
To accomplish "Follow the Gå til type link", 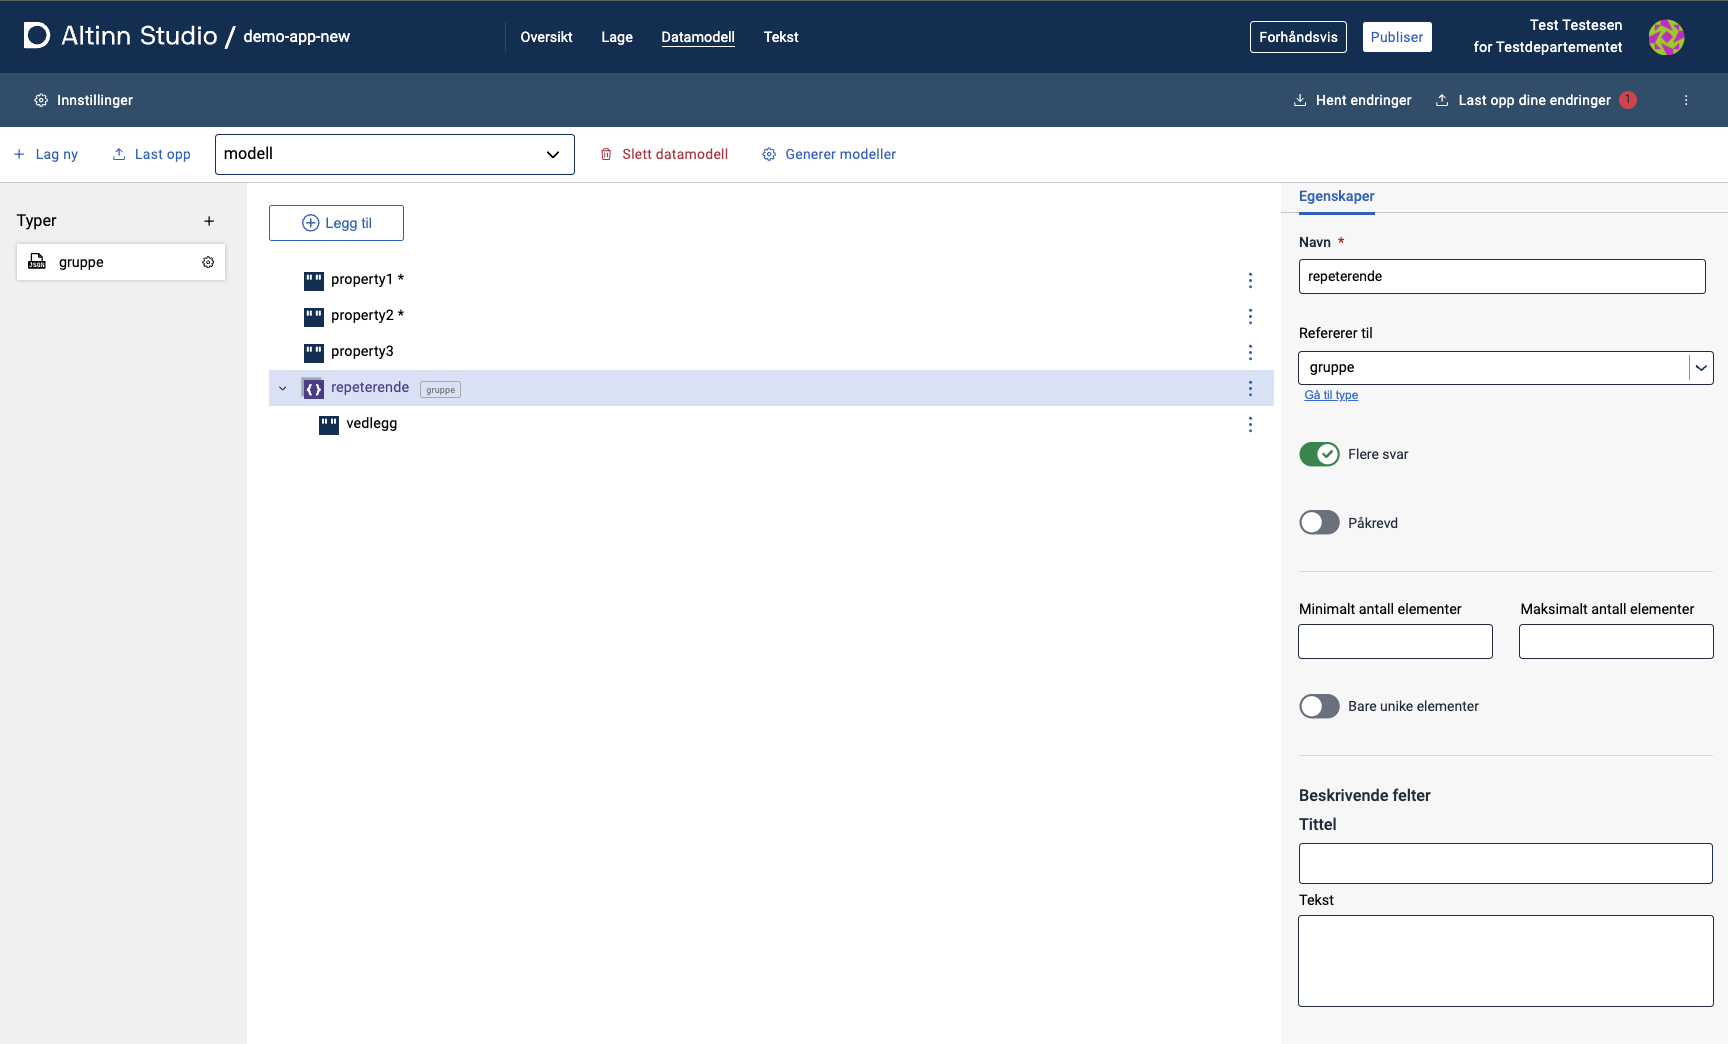I will pyautogui.click(x=1331, y=395).
